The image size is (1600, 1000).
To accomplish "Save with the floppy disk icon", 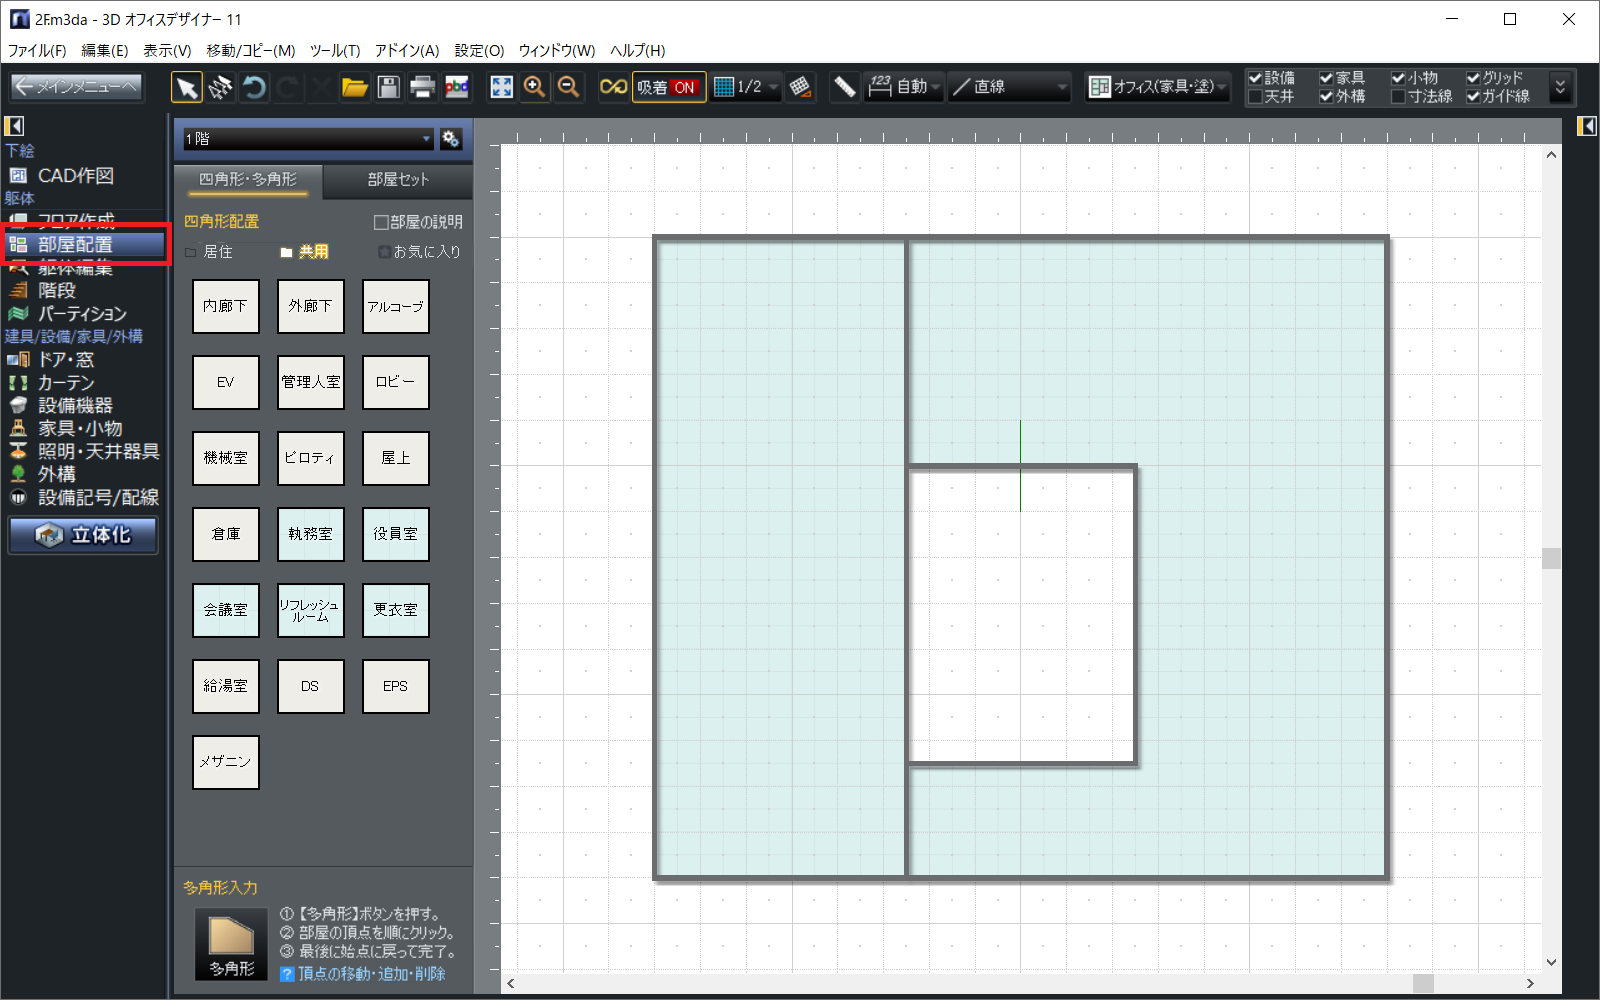I will pos(388,88).
